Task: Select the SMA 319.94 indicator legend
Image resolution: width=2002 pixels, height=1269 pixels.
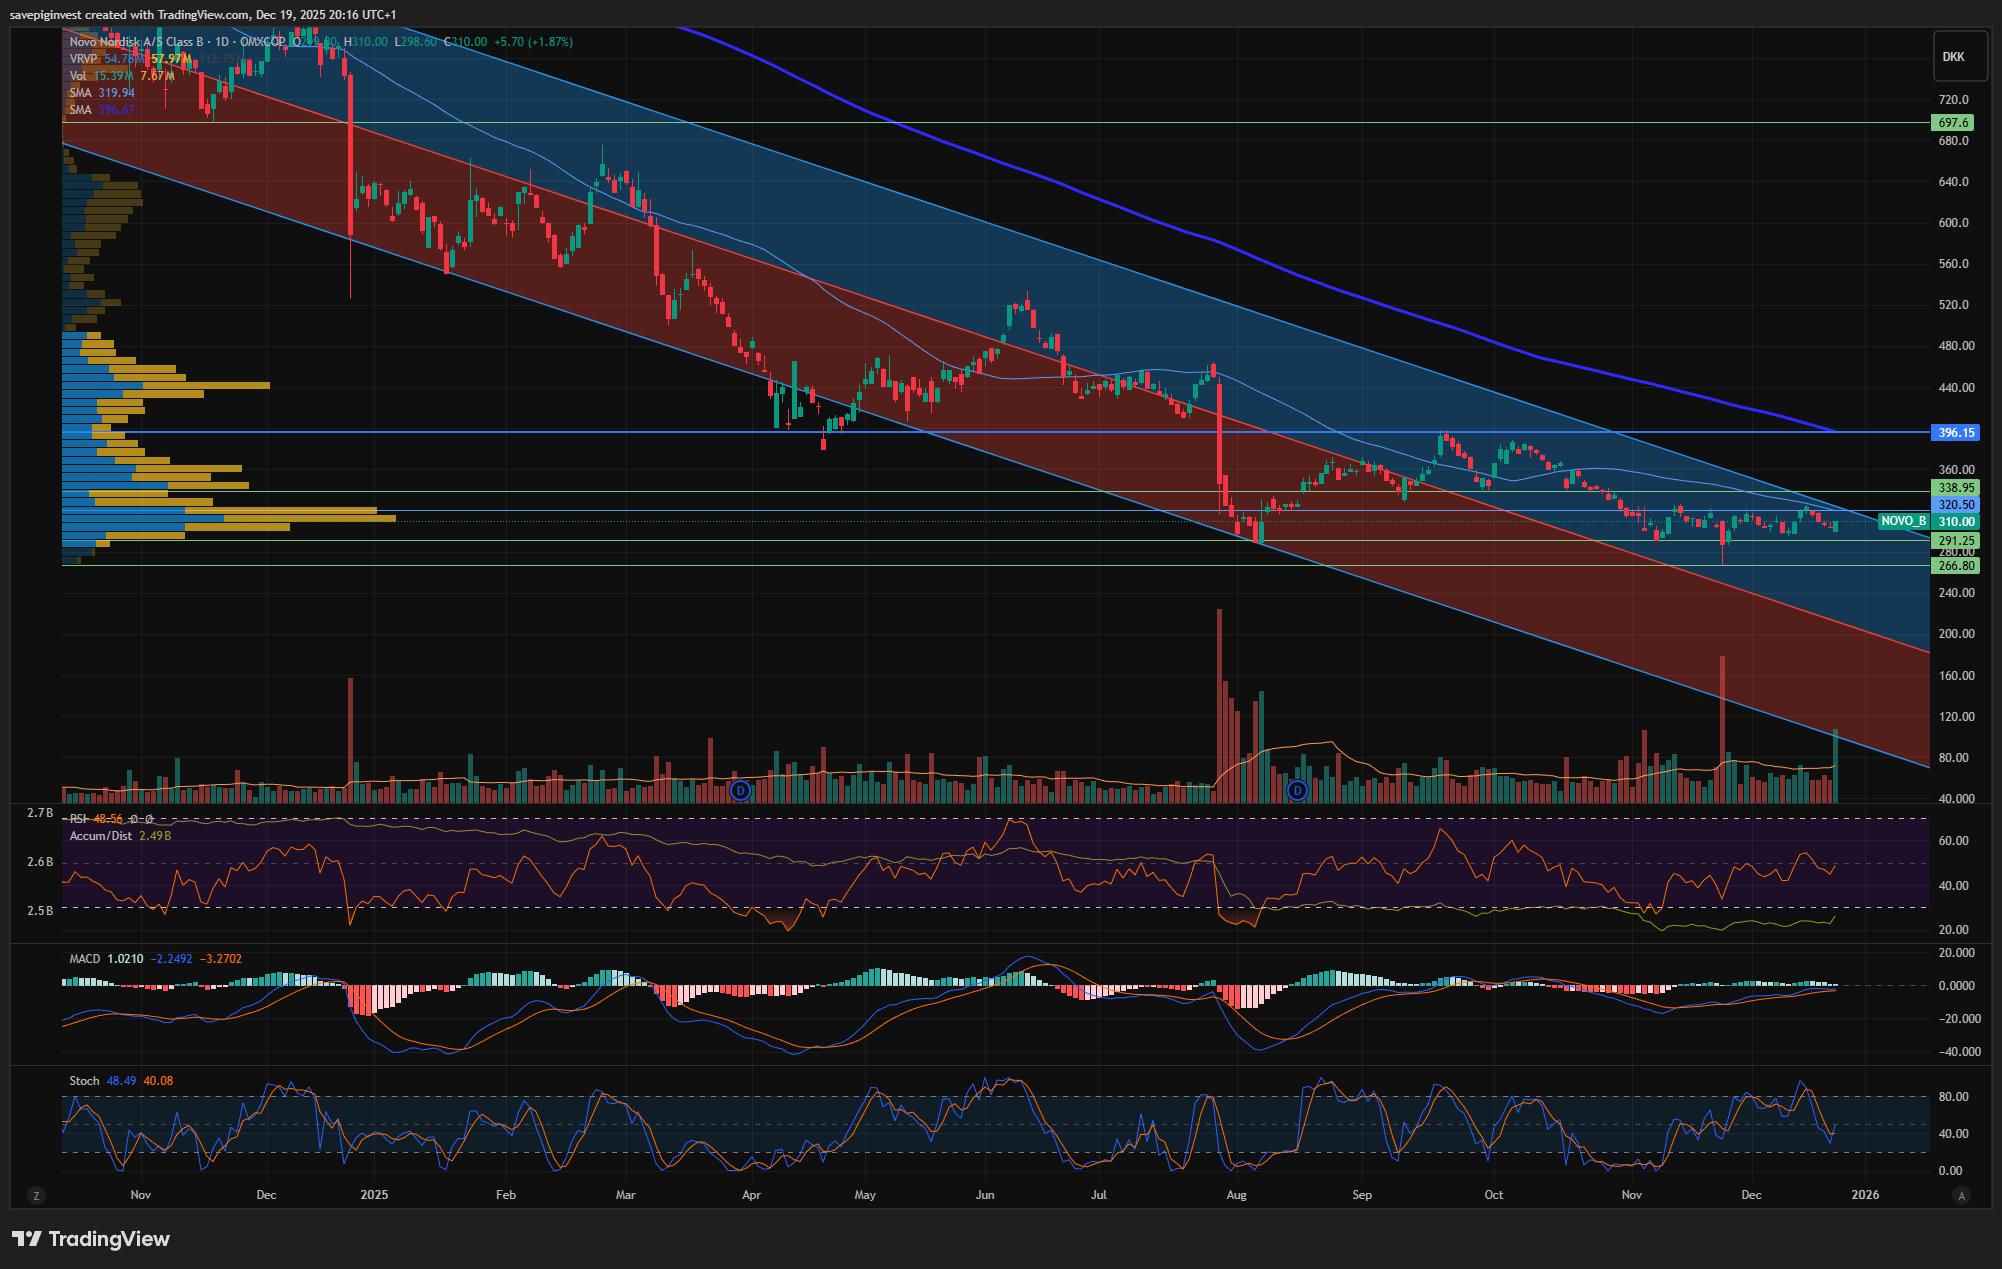Action: [x=81, y=93]
